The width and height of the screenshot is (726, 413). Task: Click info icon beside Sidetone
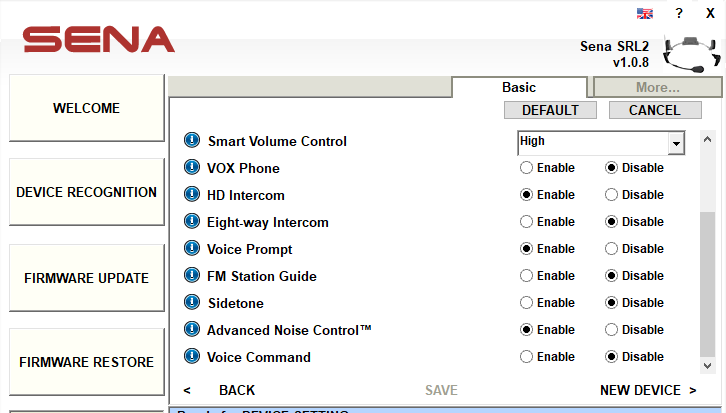[x=192, y=302]
